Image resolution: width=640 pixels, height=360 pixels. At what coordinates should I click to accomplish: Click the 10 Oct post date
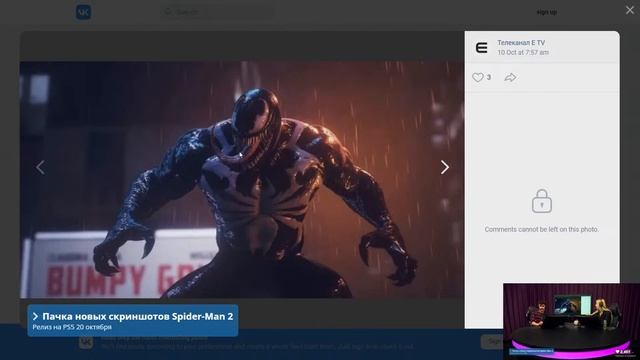coord(523,52)
